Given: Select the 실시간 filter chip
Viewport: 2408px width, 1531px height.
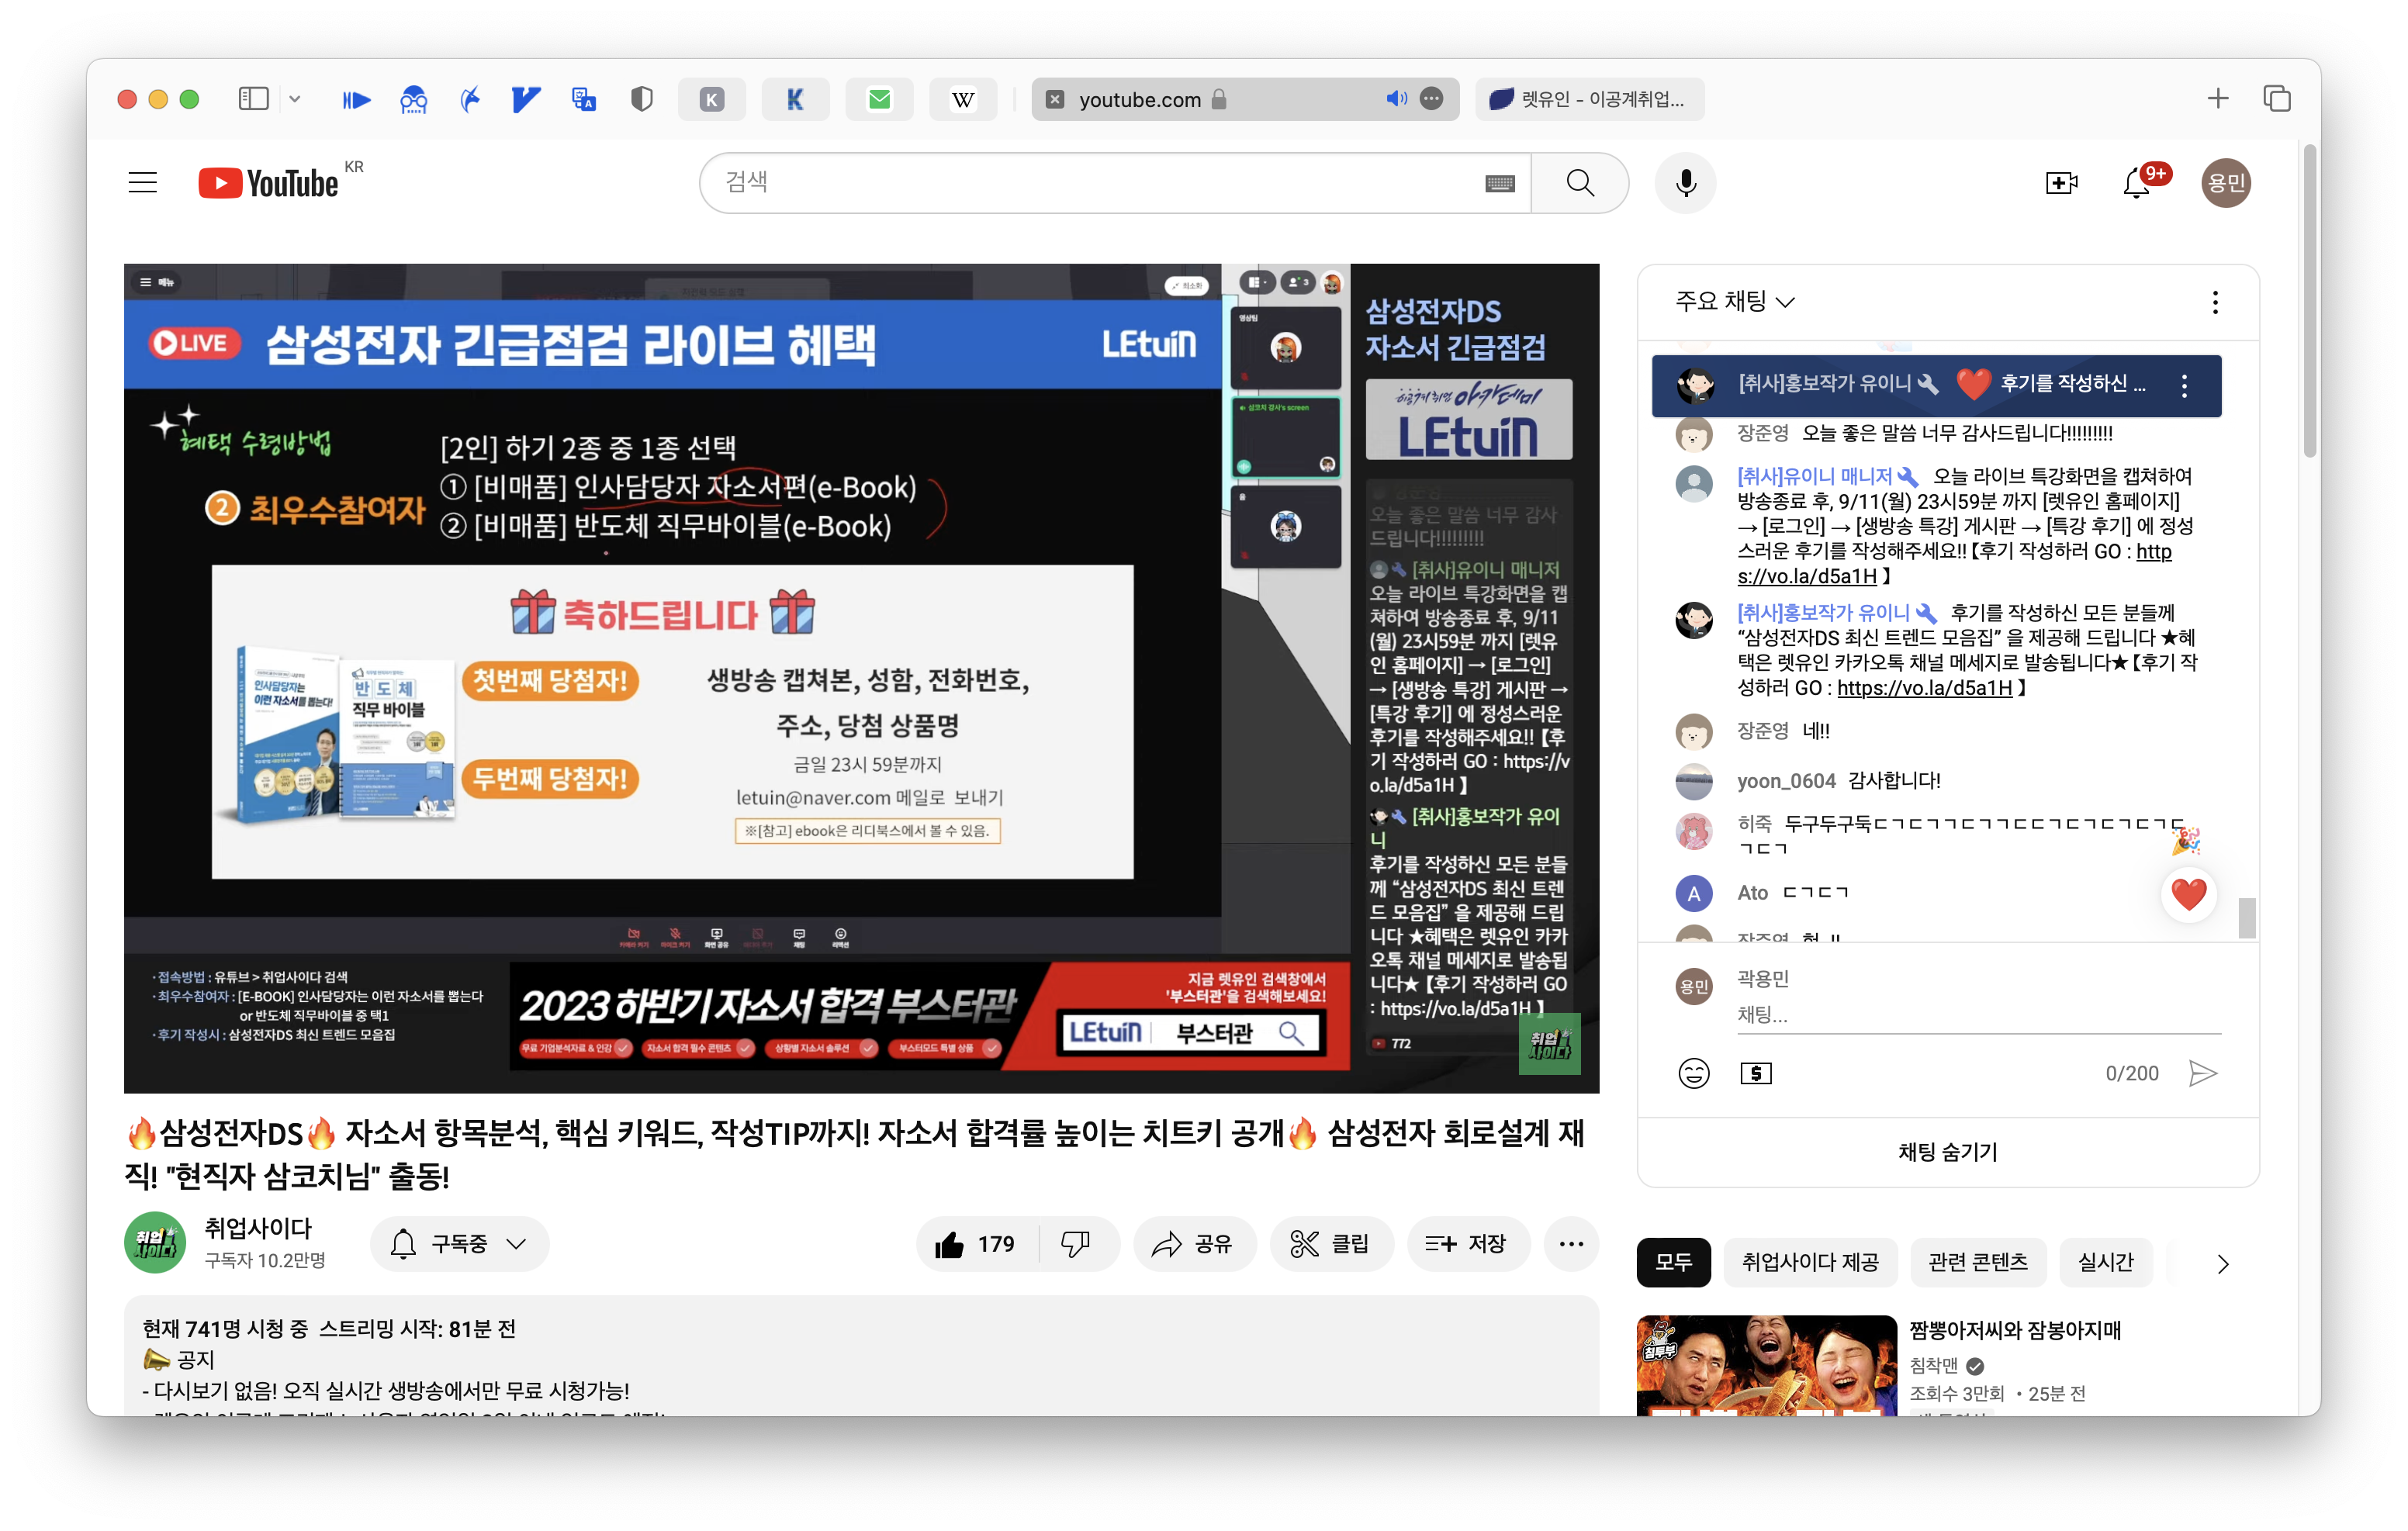Looking at the screenshot, I should click(2105, 1262).
